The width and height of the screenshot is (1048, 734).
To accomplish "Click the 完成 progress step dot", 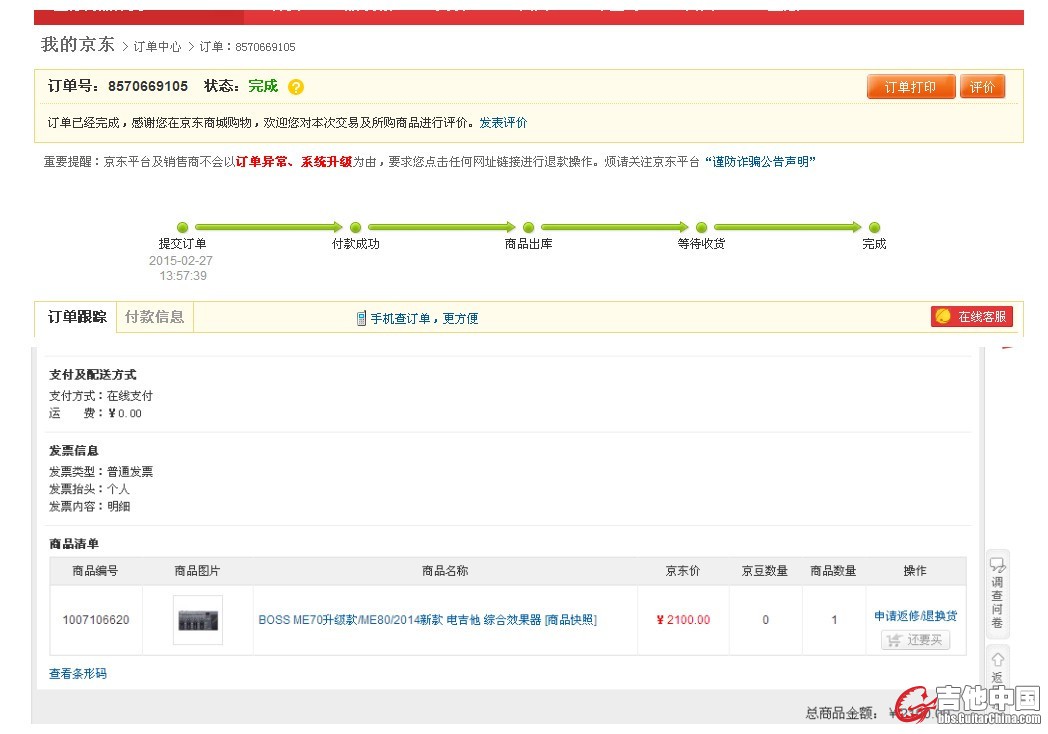I will (874, 227).
